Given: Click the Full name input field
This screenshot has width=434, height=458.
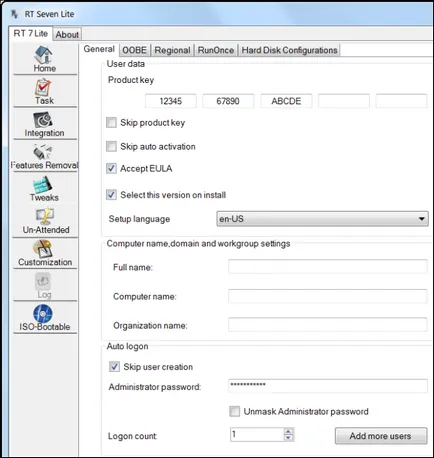Looking at the screenshot, I should [328, 267].
